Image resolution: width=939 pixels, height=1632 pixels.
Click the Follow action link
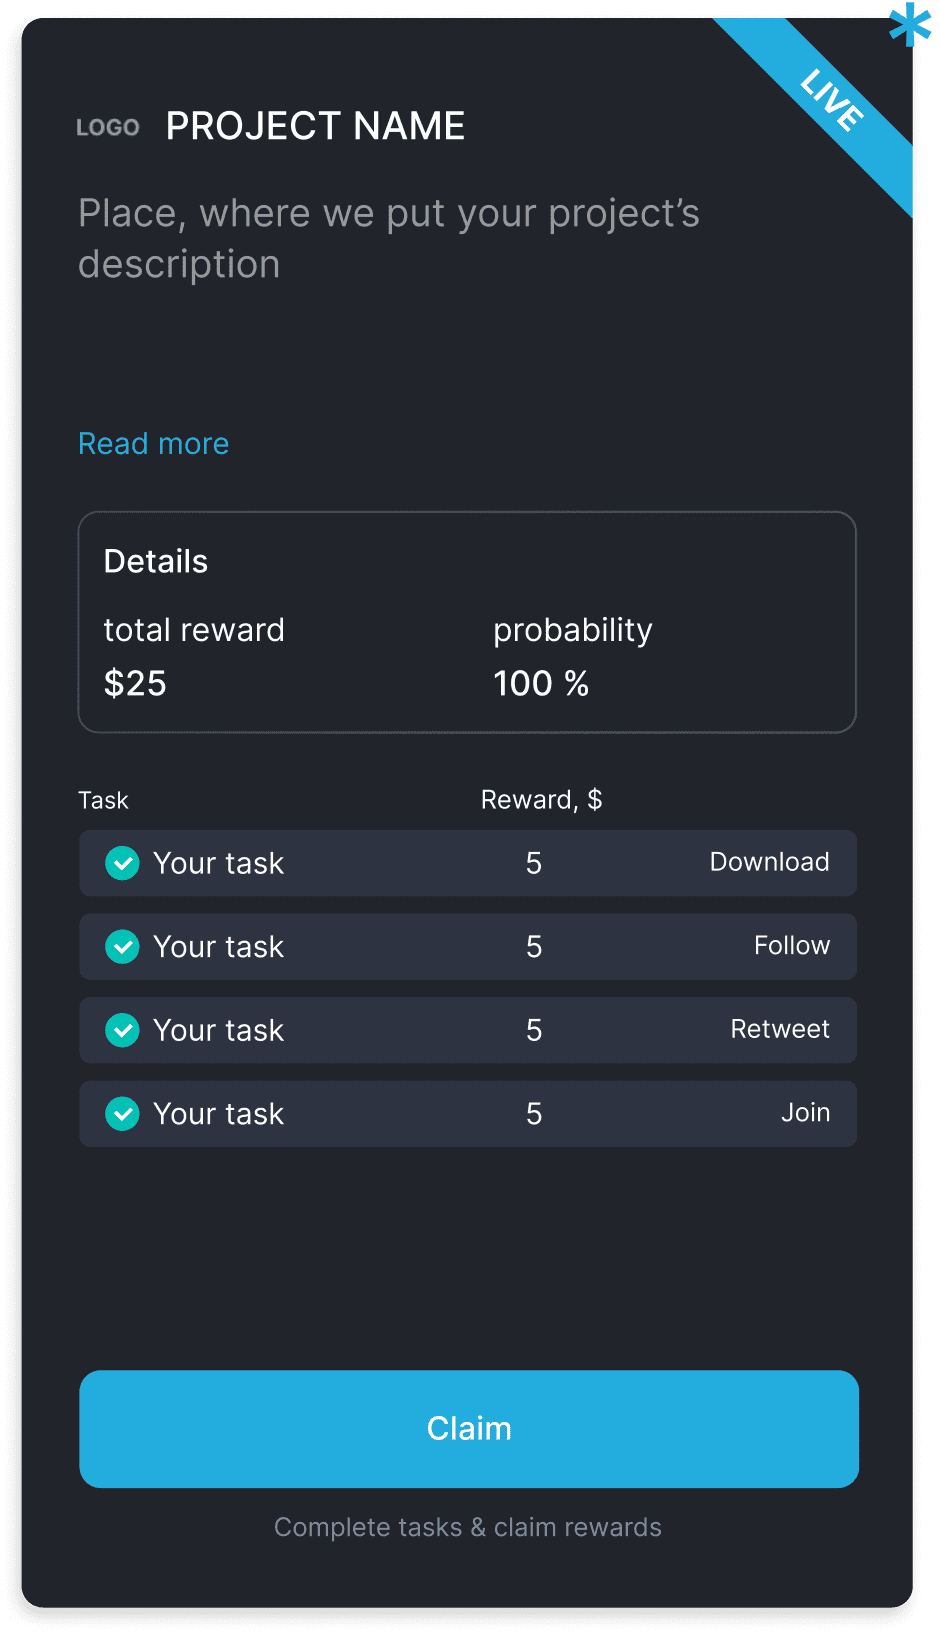pyautogui.click(x=791, y=946)
